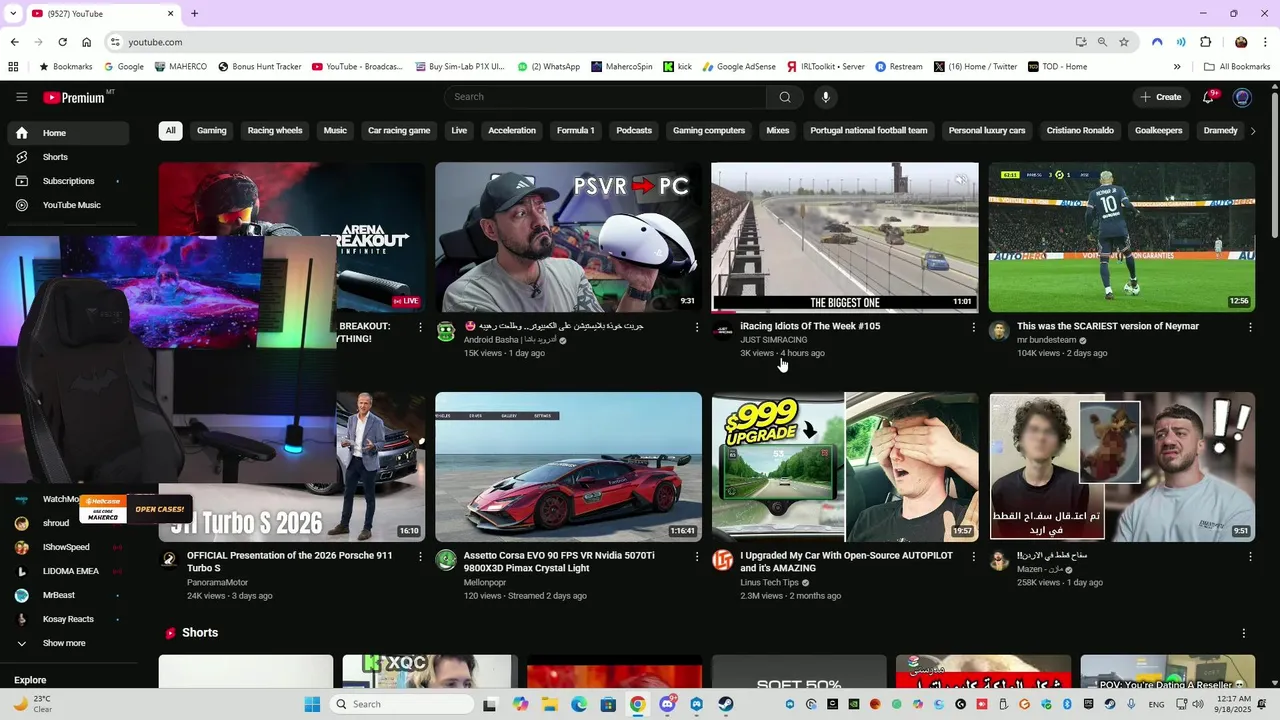Open the tab search dropdown arrow

point(13,14)
